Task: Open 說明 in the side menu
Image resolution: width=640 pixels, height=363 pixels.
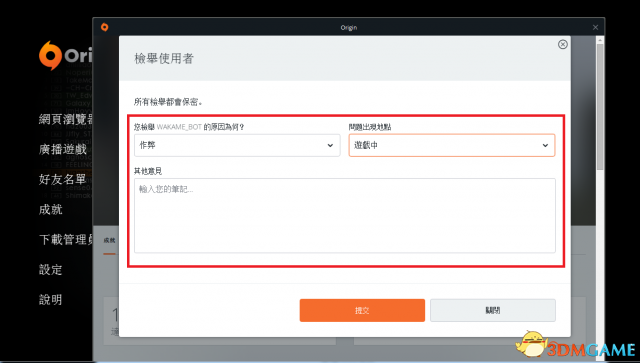Action: (51, 300)
